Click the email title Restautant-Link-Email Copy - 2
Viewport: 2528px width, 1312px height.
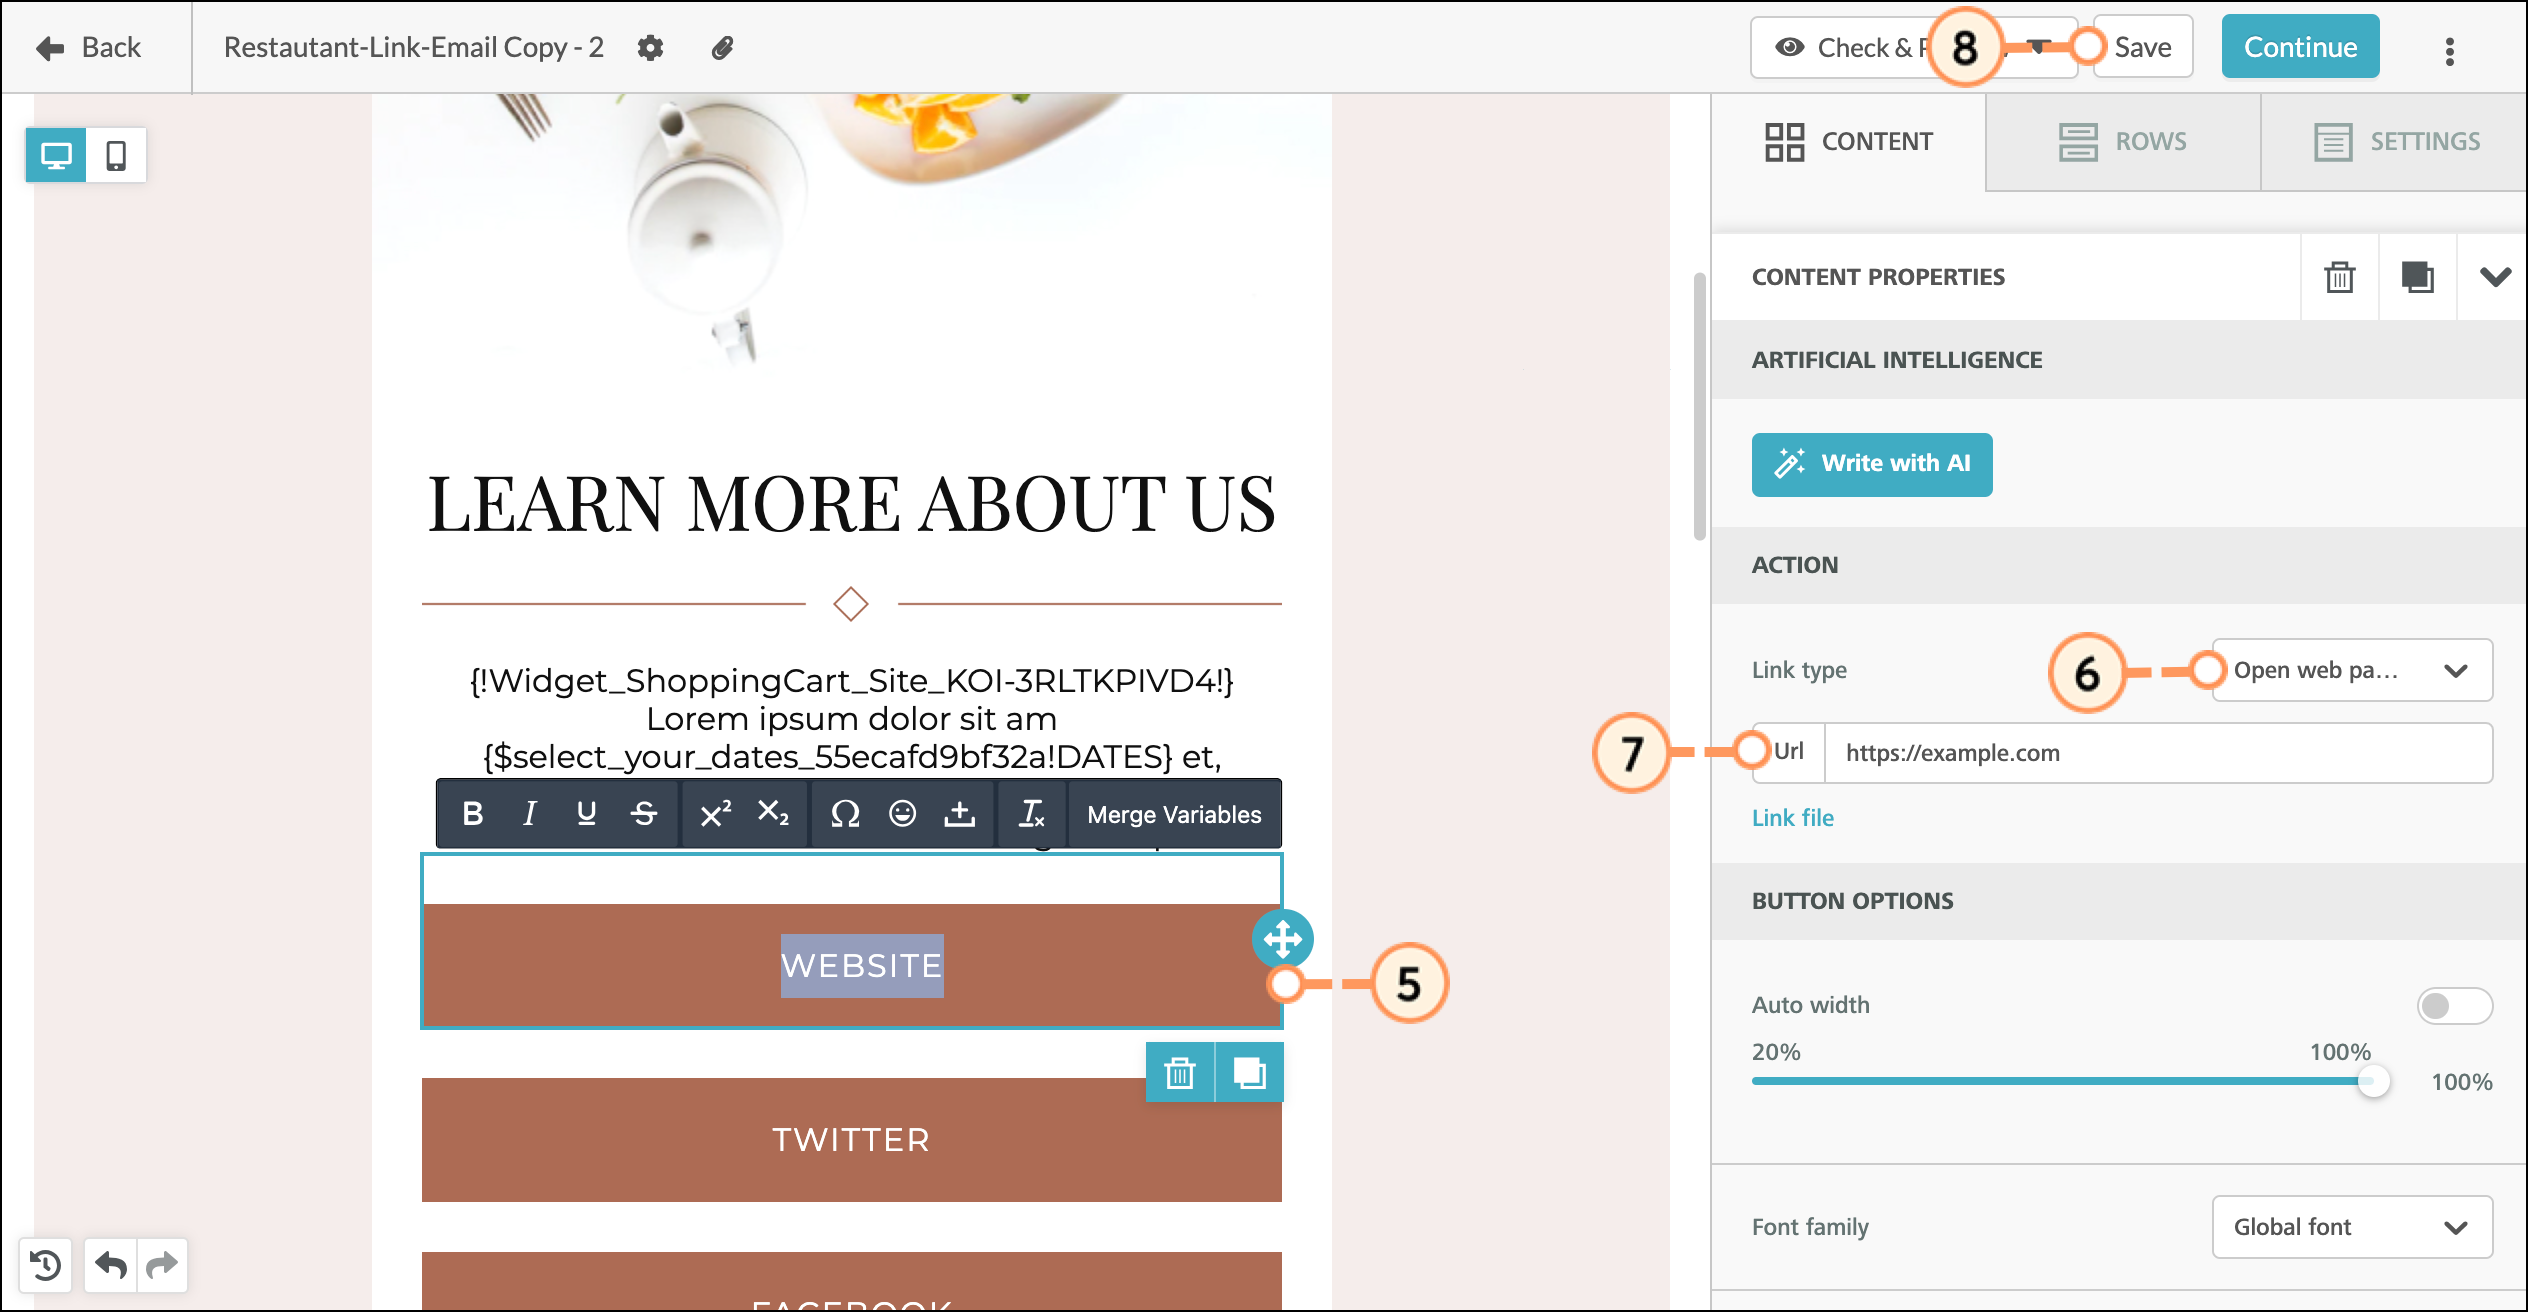point(414,47)
